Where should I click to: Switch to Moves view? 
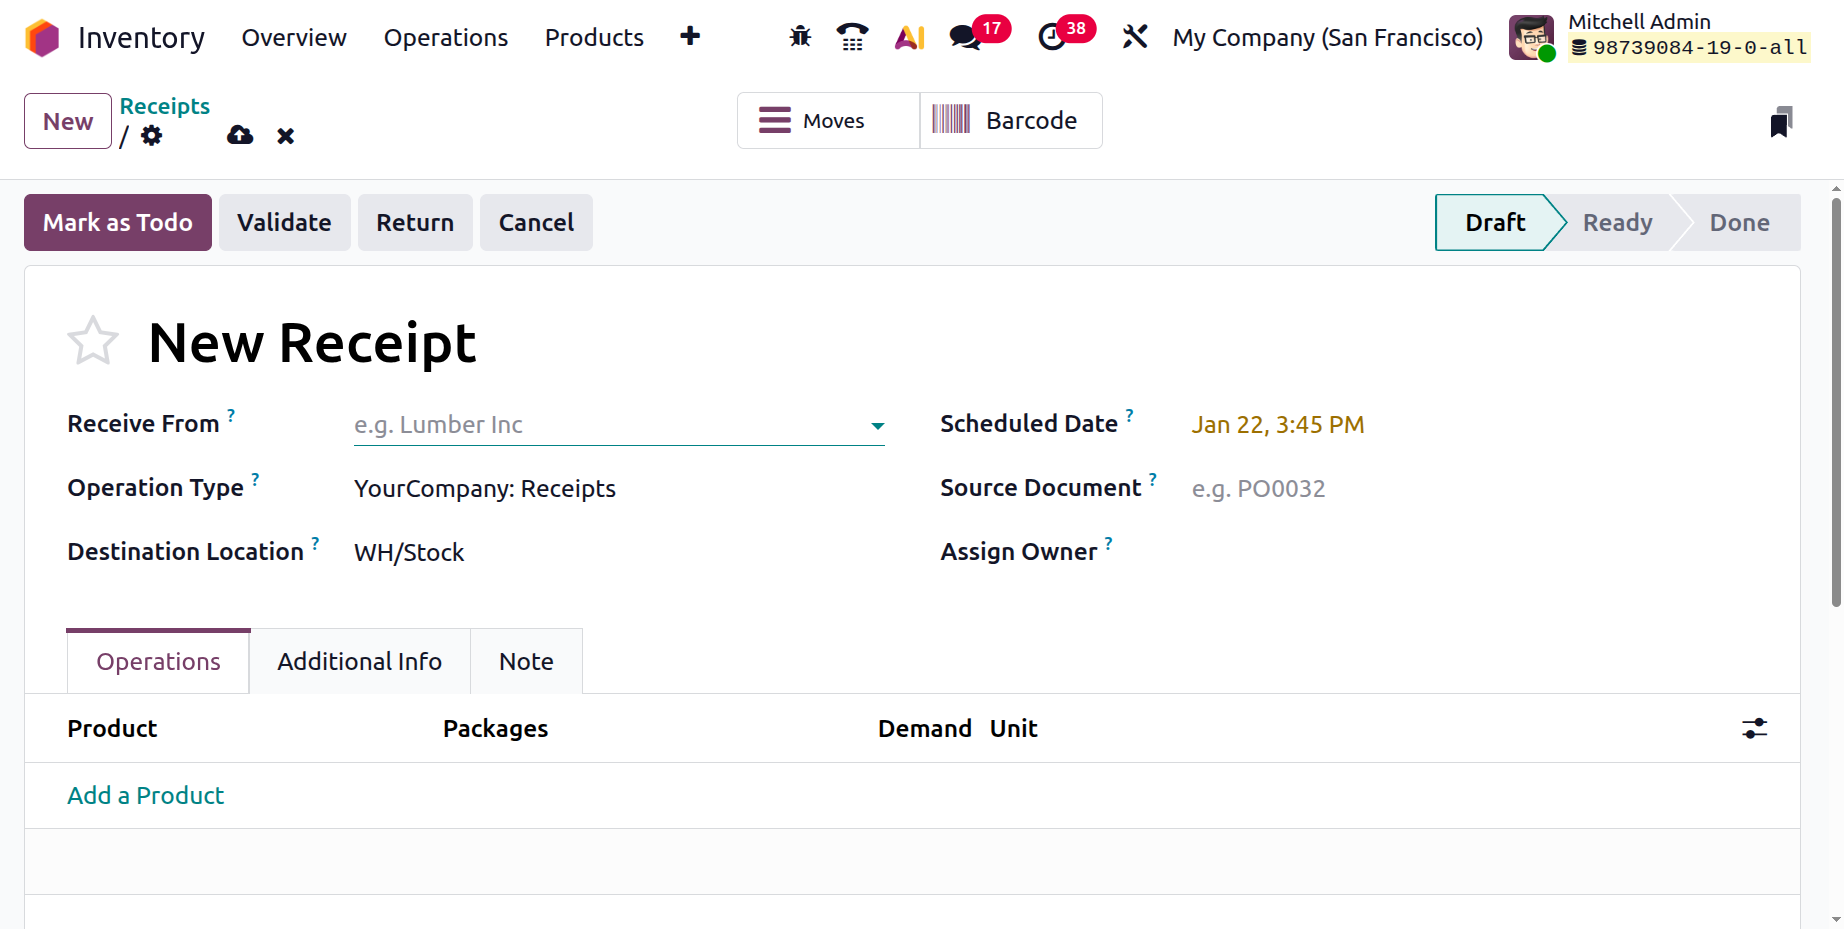(827, 120)
